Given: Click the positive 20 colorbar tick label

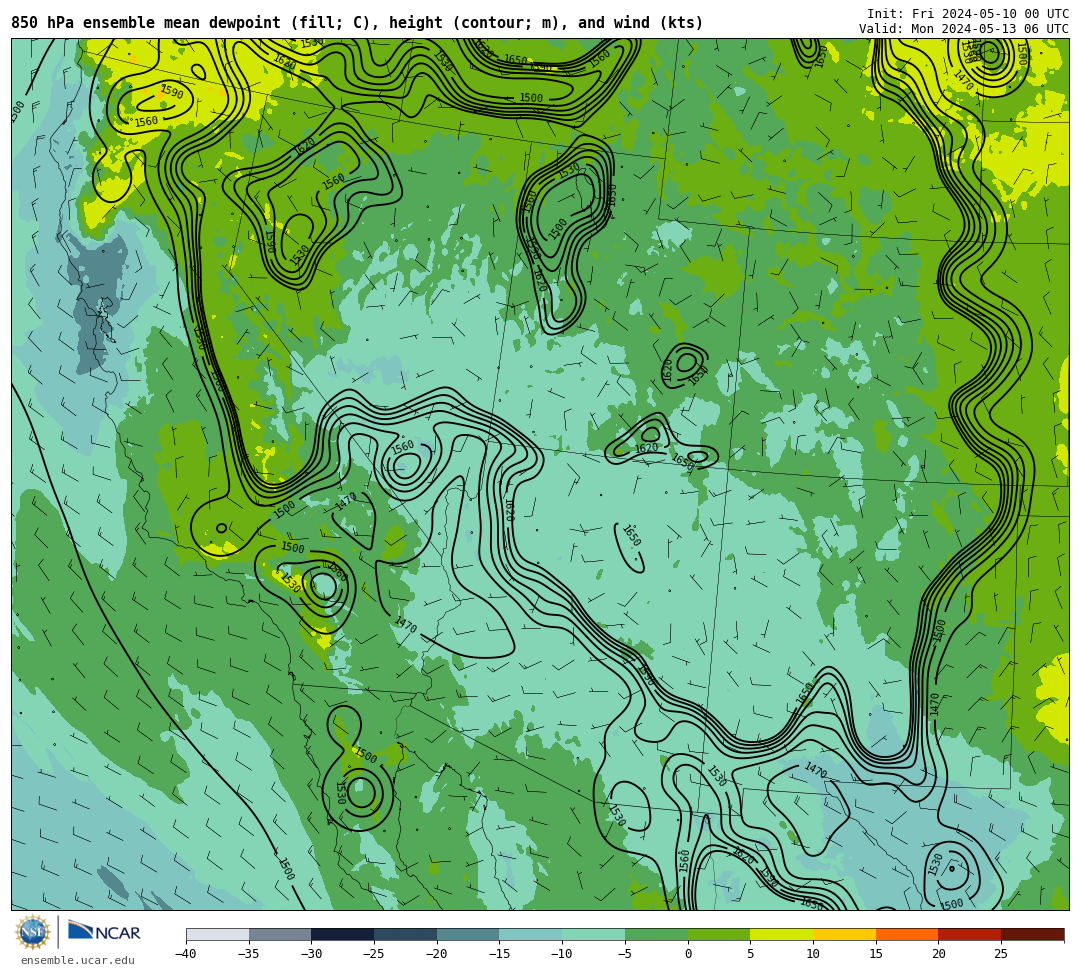Looking at the screenshot, I should (x=939, y=954).
